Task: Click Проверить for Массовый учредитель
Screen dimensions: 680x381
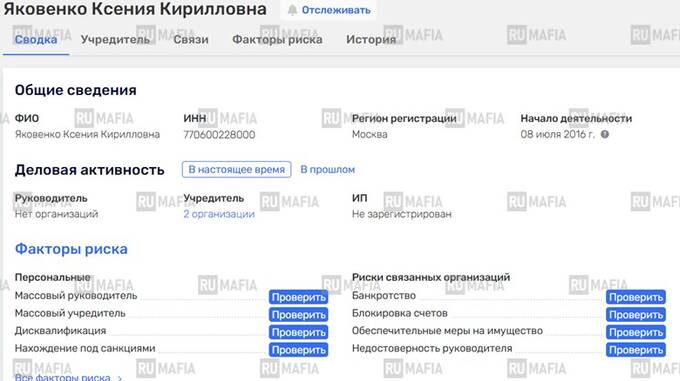Action: 298,315
